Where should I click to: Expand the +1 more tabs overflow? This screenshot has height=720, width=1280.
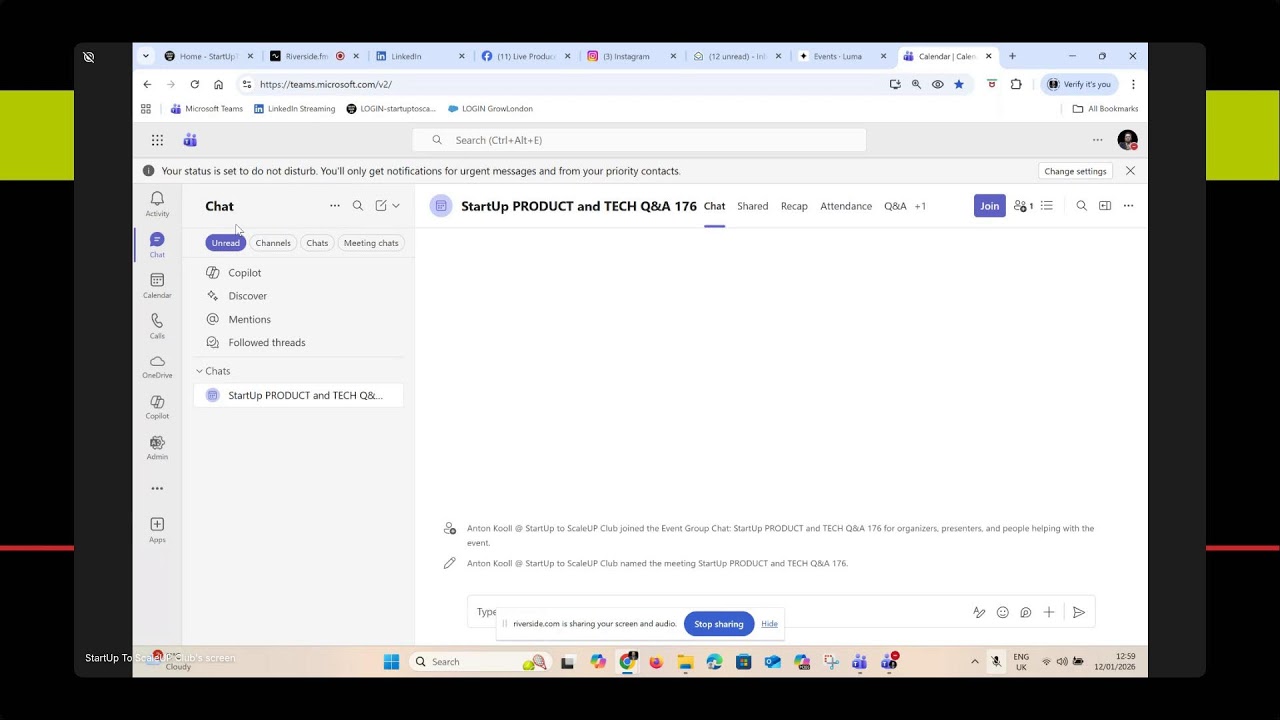coord(920,206)
